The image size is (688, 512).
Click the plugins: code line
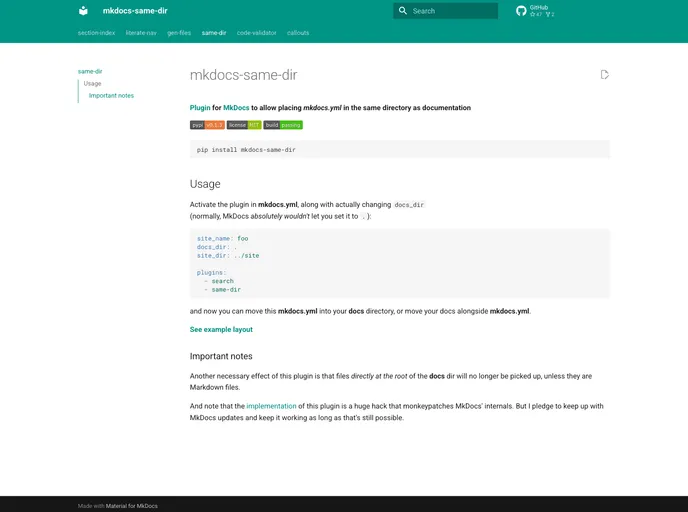[x=211, y=272]
